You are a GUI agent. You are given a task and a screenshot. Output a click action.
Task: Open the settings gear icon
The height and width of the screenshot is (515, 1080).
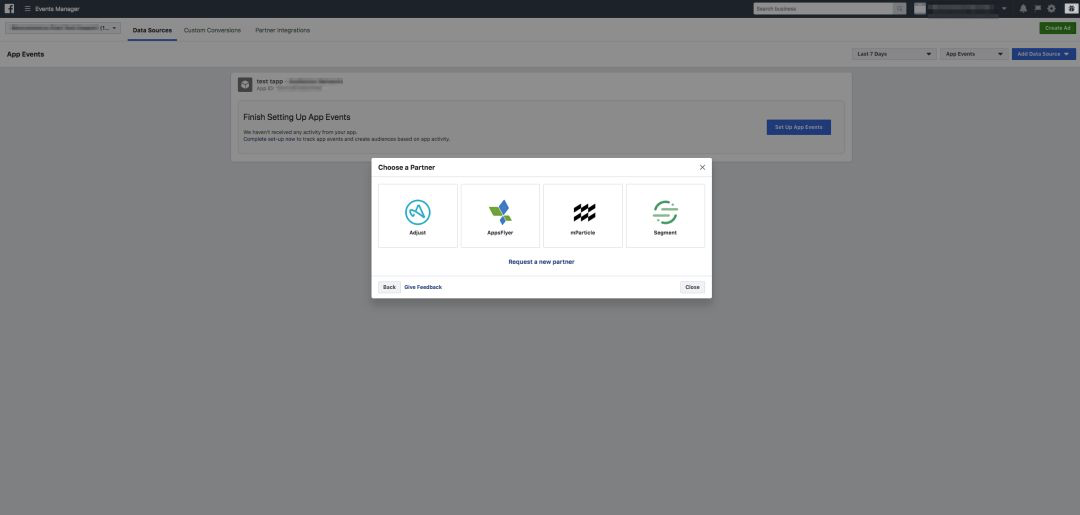[x=1051, y=9]
